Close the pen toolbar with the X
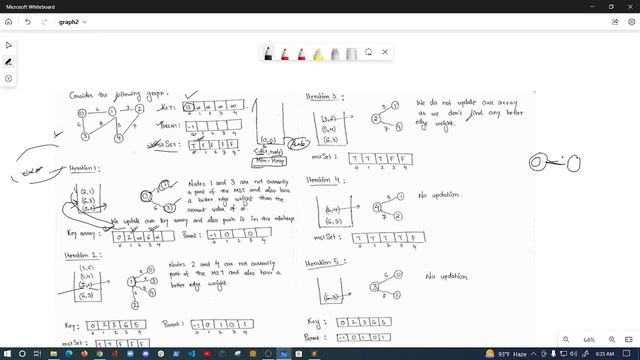 click(385, 52)
